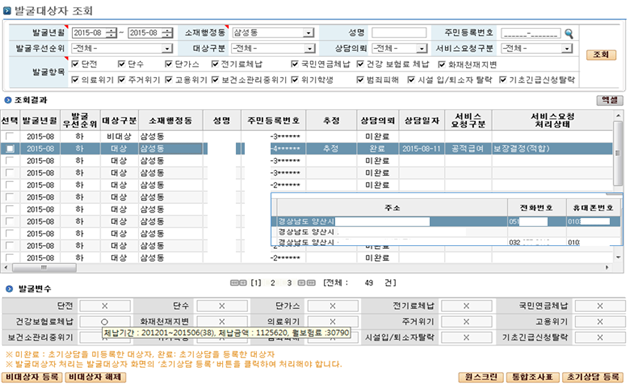Click vertical scrollbar up arrow of results
Viewport: 629px width, 392px height.
(x=618, y=116)
